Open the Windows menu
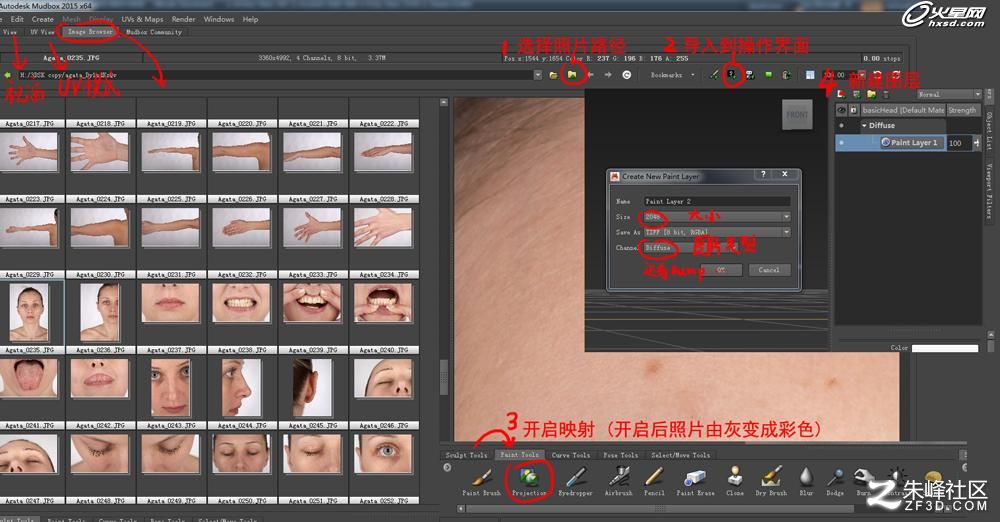This screenshot has width=1000, height=522. pos(219,19)
